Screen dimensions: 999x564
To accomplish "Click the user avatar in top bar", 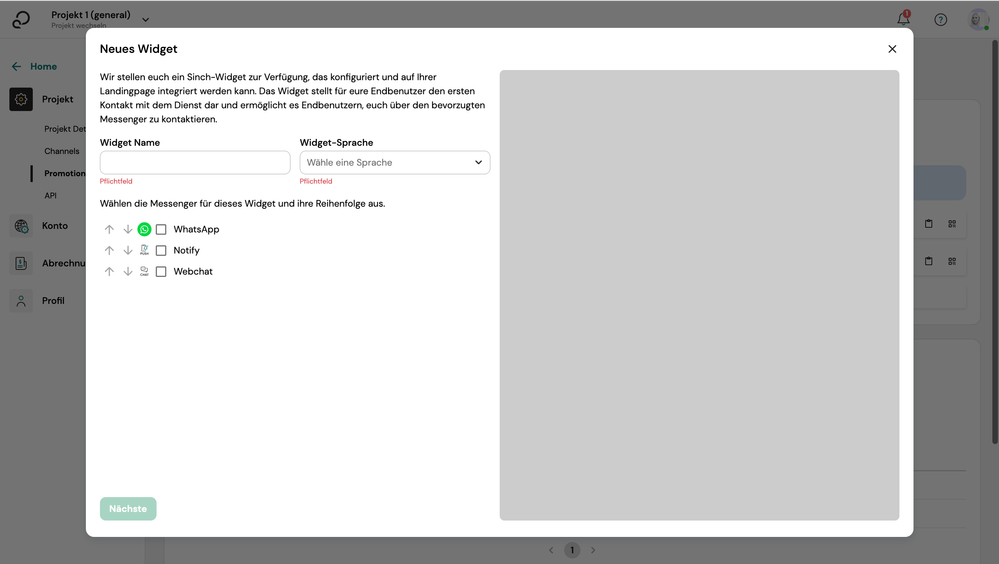I will tap(978, 19).
